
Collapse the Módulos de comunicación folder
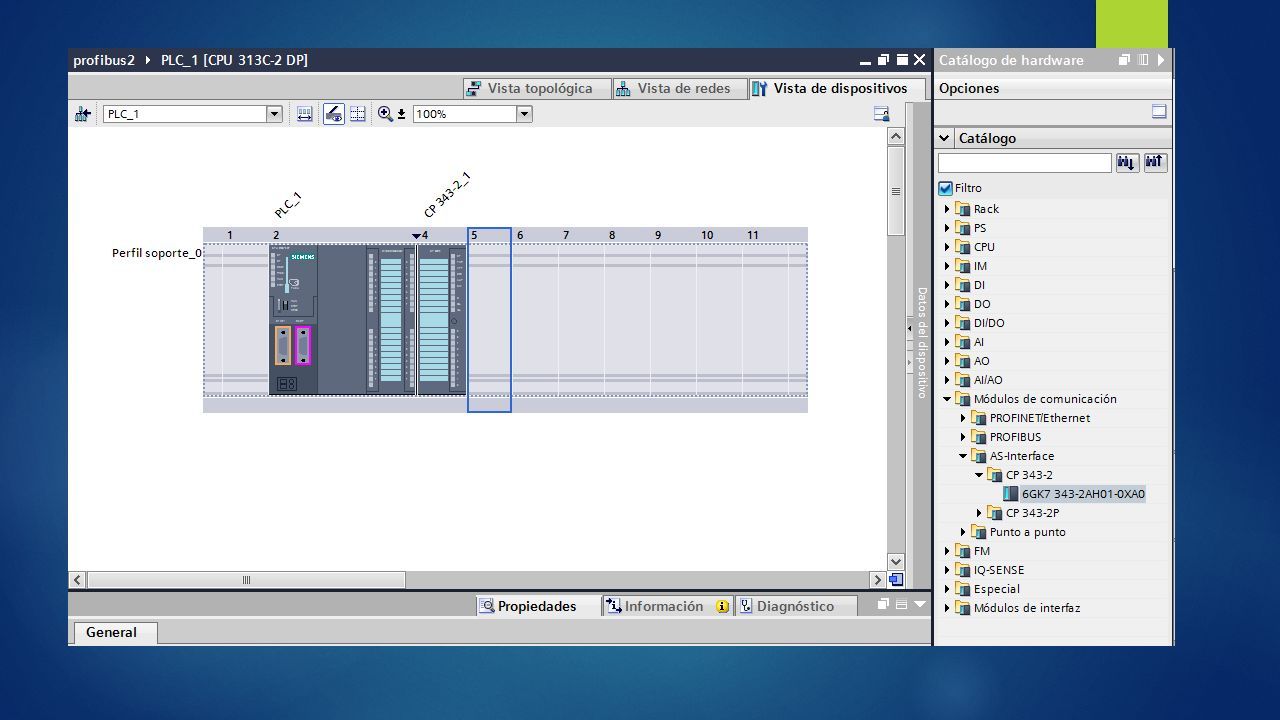tap(947, 399)
